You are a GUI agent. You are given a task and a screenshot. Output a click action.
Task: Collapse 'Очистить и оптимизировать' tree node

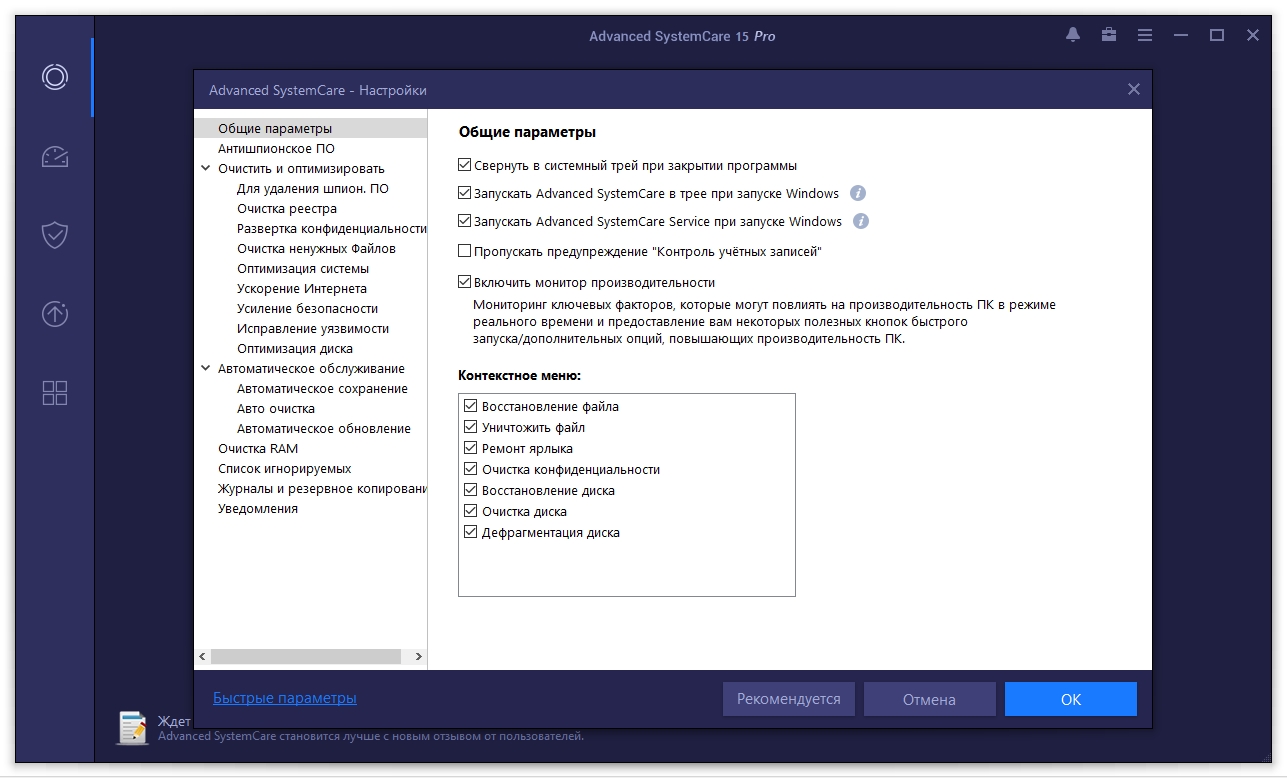click(206, 169)
